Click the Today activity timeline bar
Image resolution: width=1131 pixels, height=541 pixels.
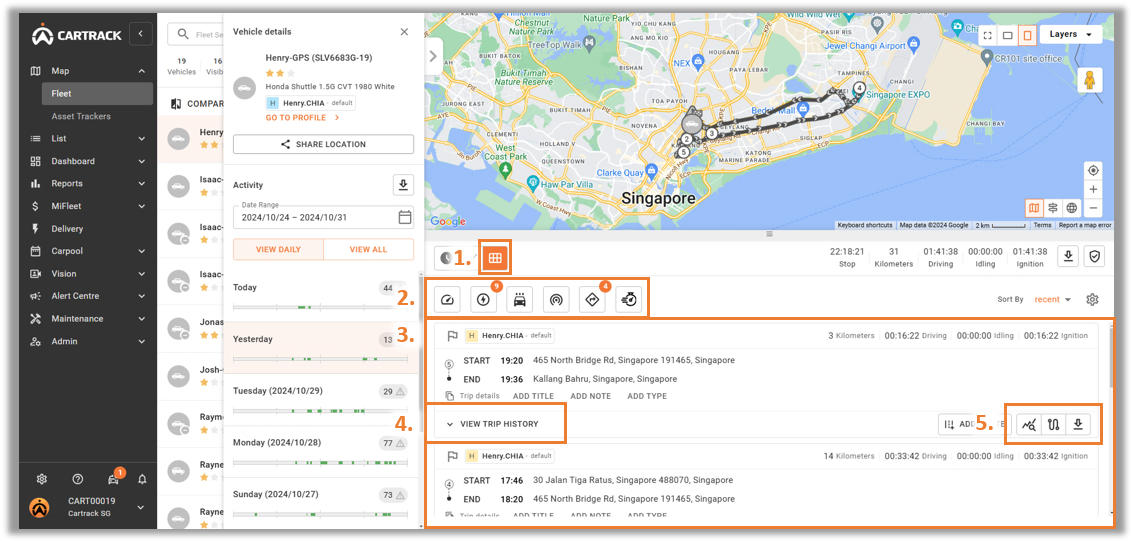click(x=320, y=308)
